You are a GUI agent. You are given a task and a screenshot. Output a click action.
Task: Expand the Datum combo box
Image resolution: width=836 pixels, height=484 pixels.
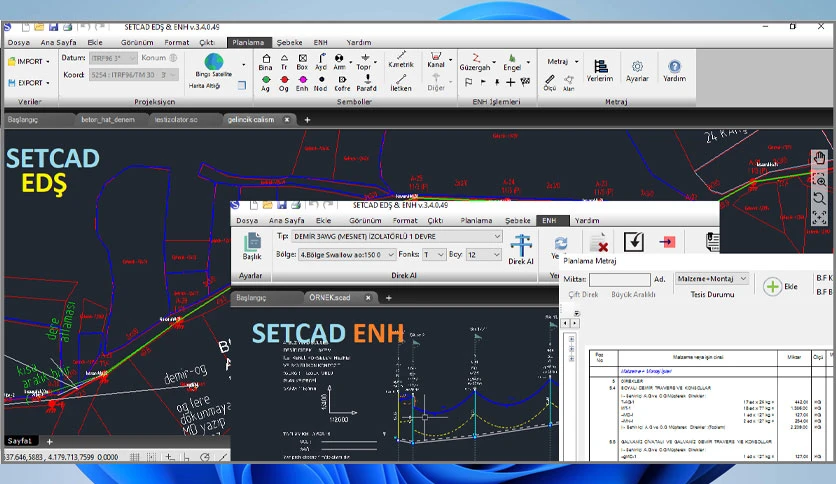point(114,58)
